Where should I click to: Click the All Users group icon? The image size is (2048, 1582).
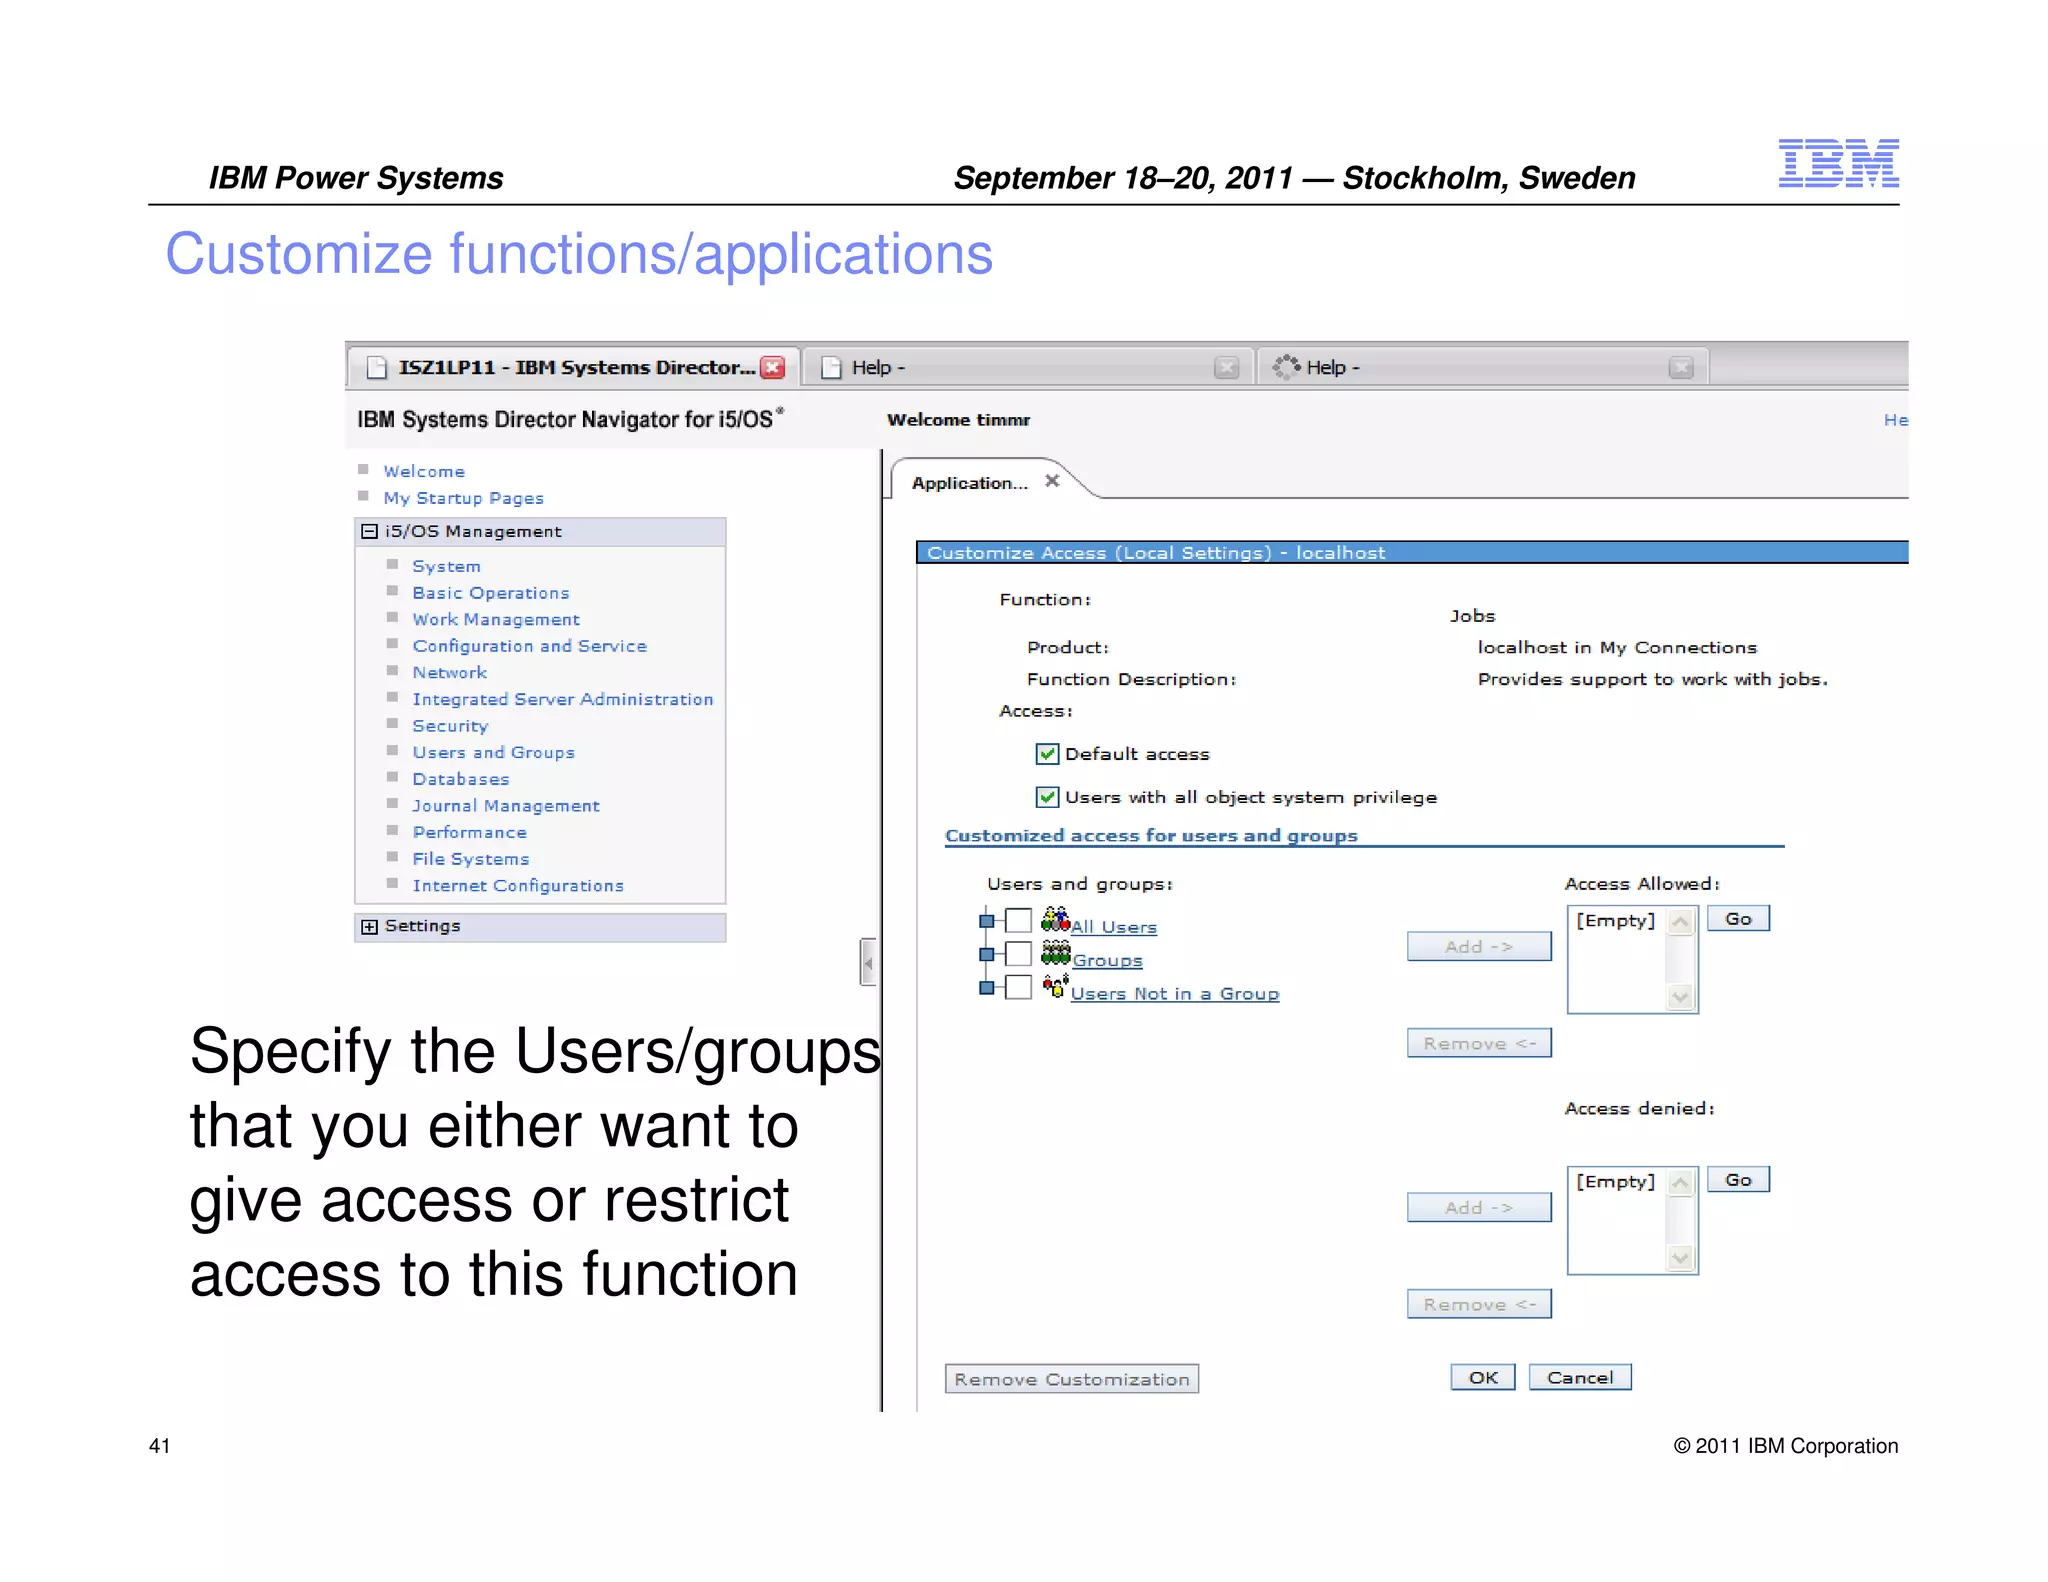(x=1055, y=919)
